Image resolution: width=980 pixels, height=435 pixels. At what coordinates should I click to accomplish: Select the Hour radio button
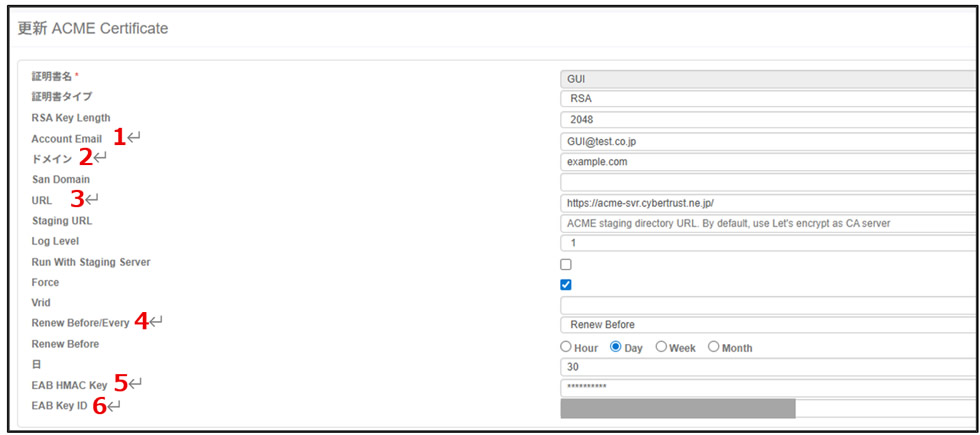[566, 347]
